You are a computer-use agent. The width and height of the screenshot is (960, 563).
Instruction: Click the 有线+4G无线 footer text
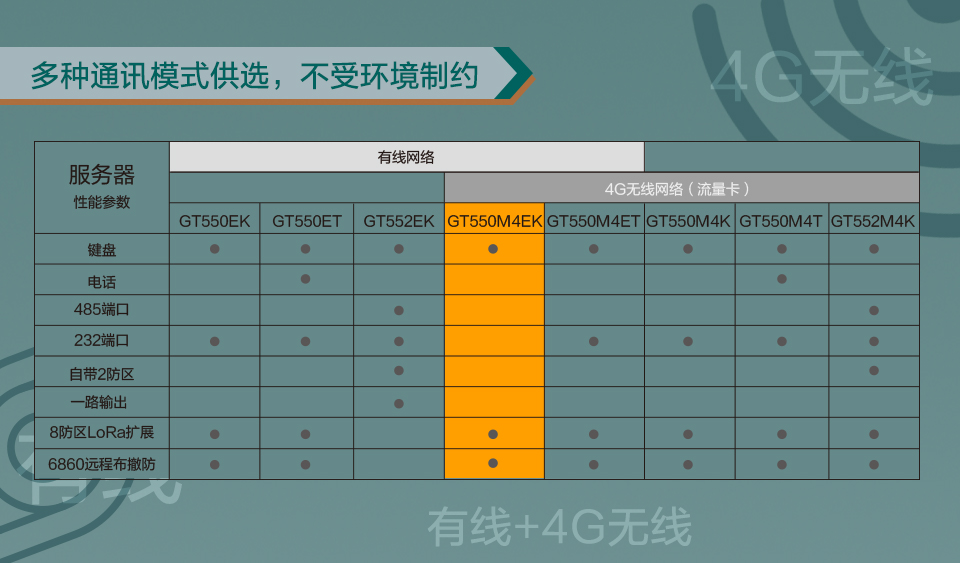559,527
